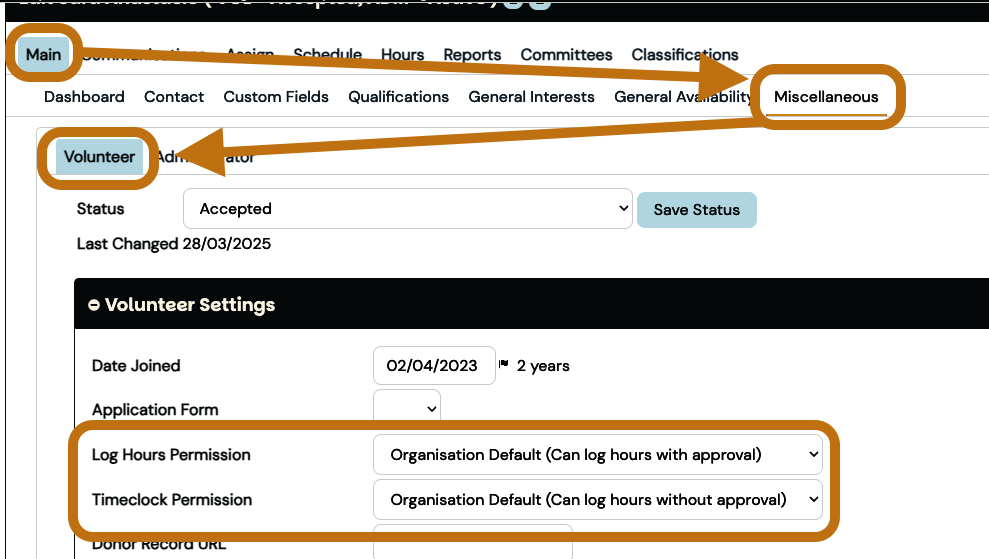Switch to the Dashboard sub-tab
Viewport: 989px width, 559px height.
coord(84,97)
